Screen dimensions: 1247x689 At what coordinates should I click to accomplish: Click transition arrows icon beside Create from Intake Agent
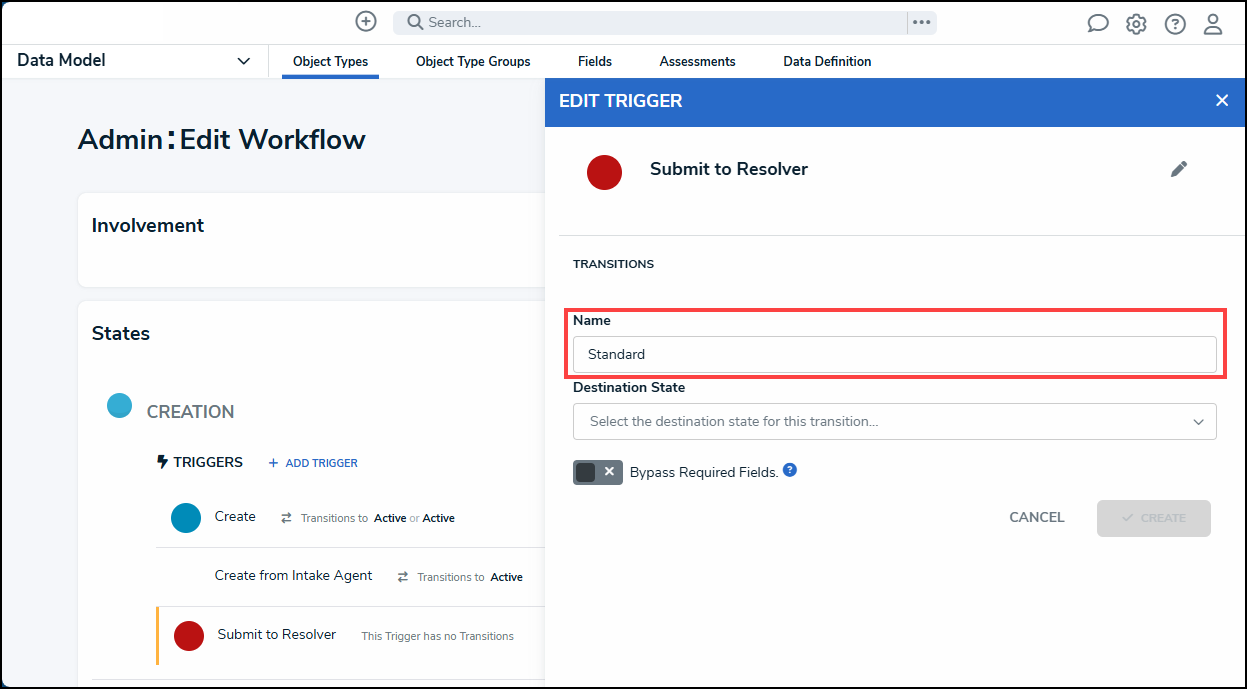pos(403,577)
